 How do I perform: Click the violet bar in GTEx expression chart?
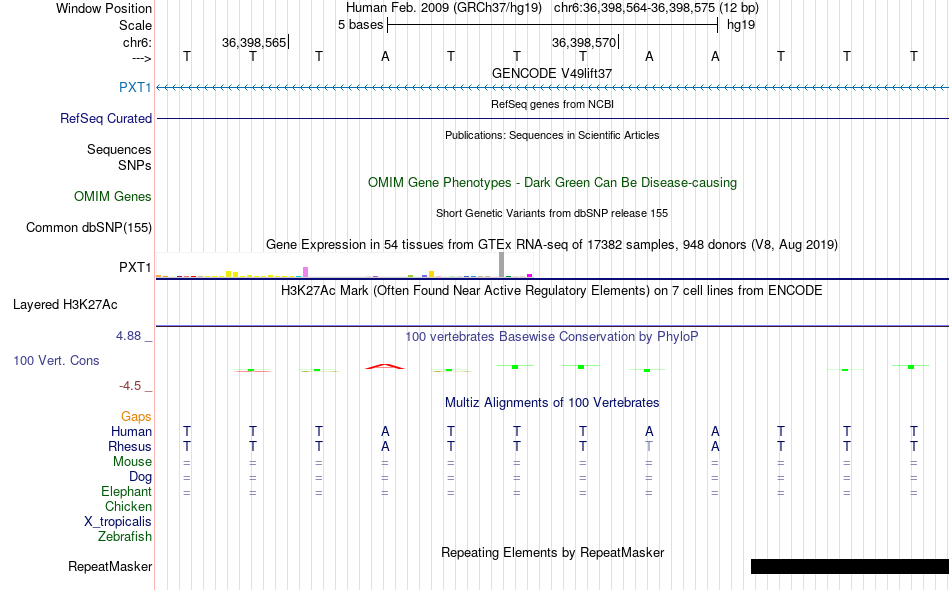(x=305, y=272)
